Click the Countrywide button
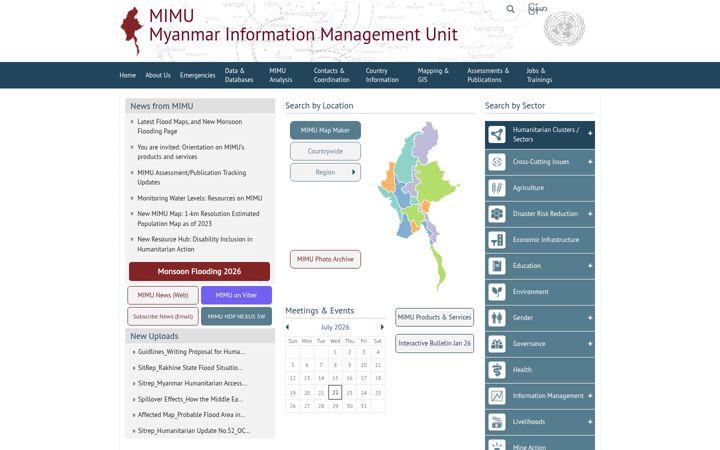 coord(325,151)
